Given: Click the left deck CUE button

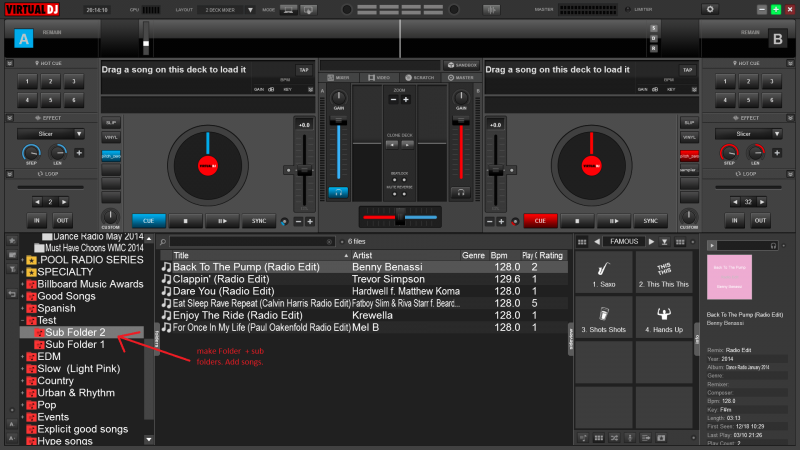Looking at the screenshot, I should [148, 221].
